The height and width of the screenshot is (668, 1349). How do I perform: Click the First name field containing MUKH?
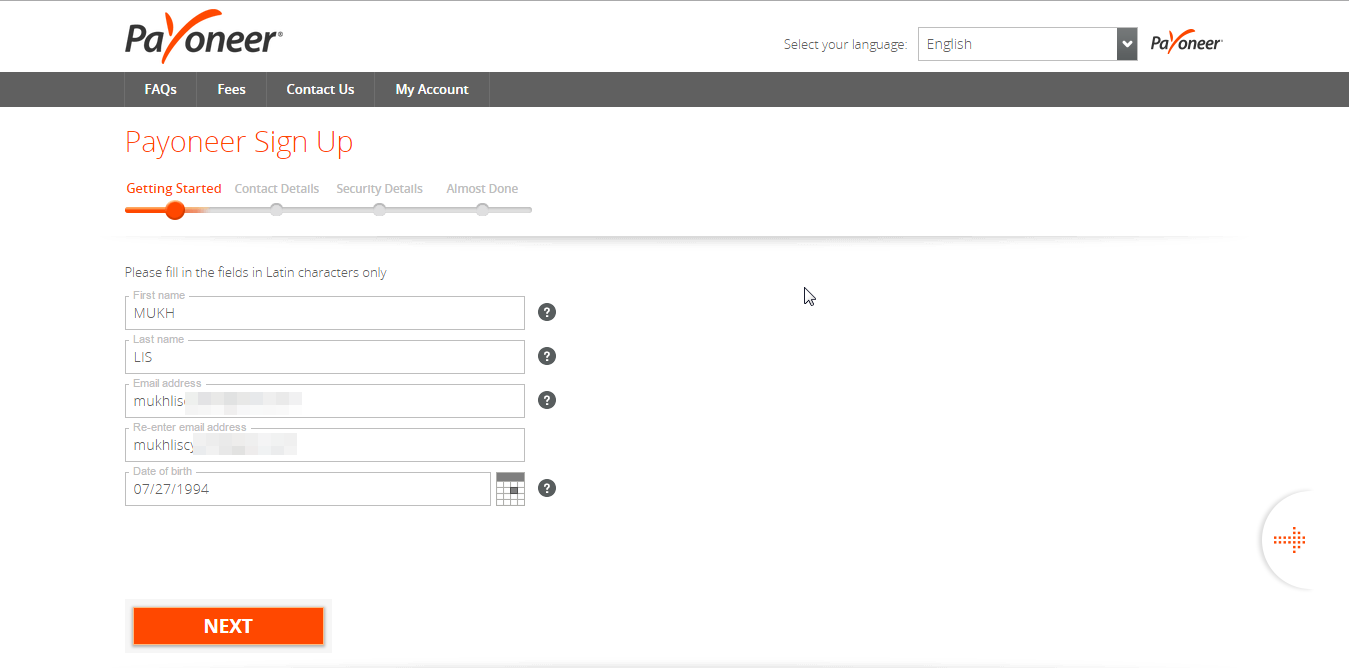[x=325, y=313]
